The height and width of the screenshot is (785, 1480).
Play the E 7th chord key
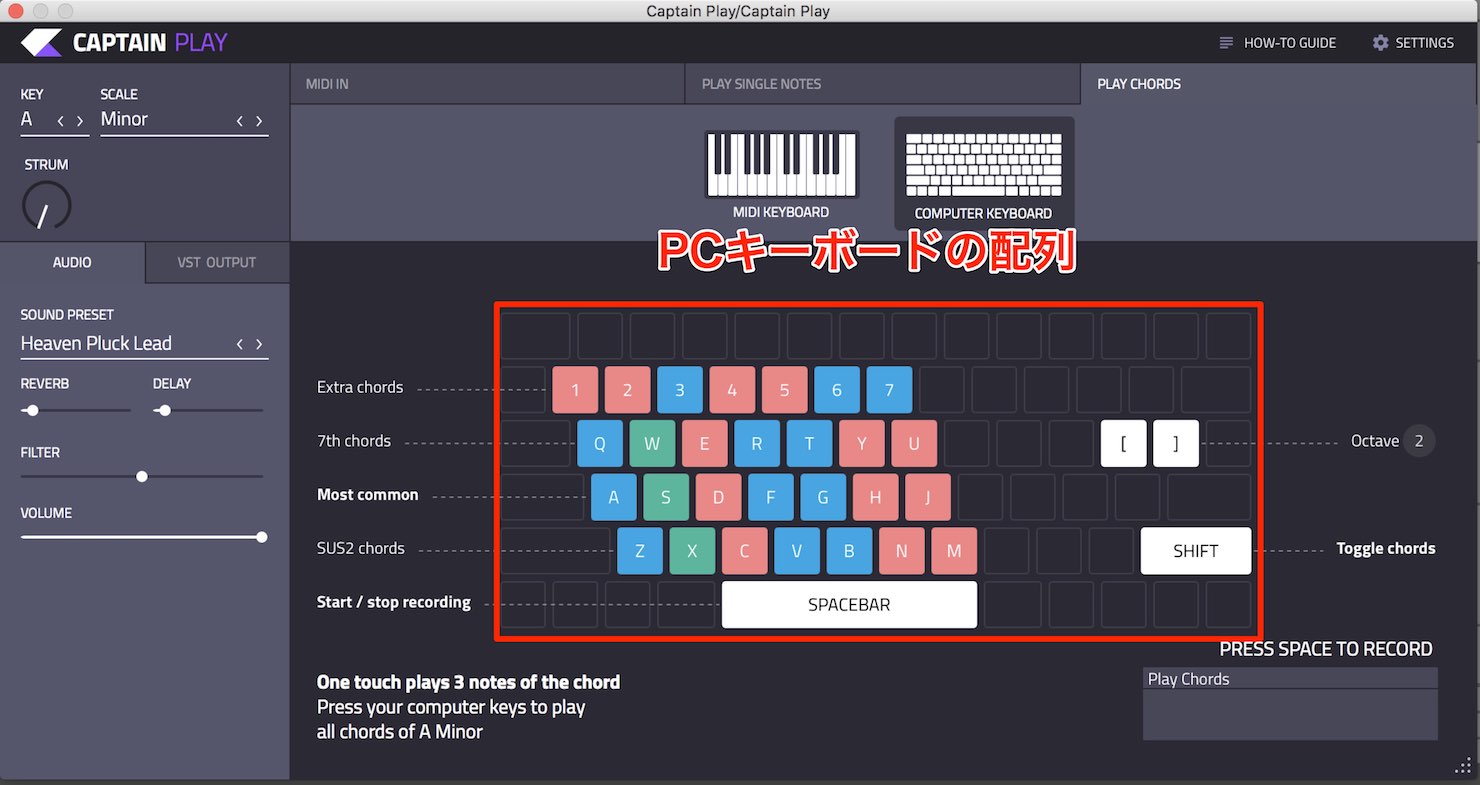coord(705,444)
